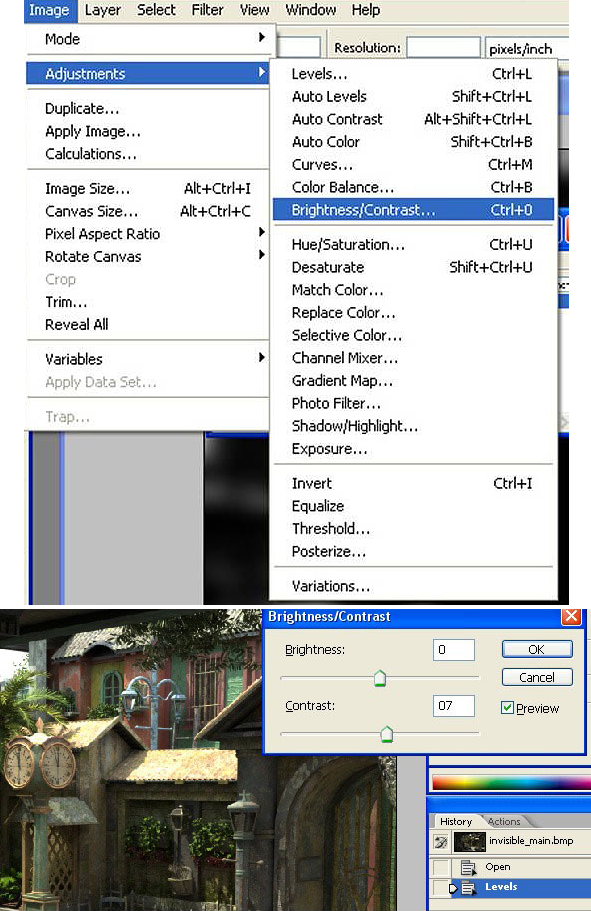Expand the Mode submenu

[148, 39]
